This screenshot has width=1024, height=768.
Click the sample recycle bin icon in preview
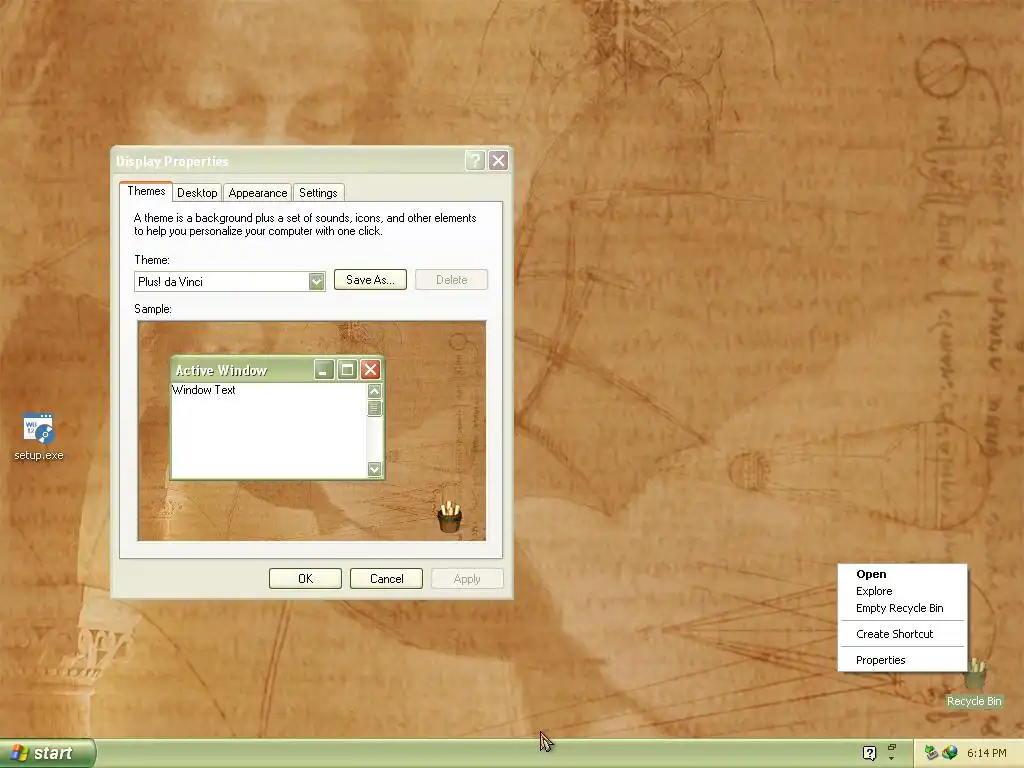449,517
